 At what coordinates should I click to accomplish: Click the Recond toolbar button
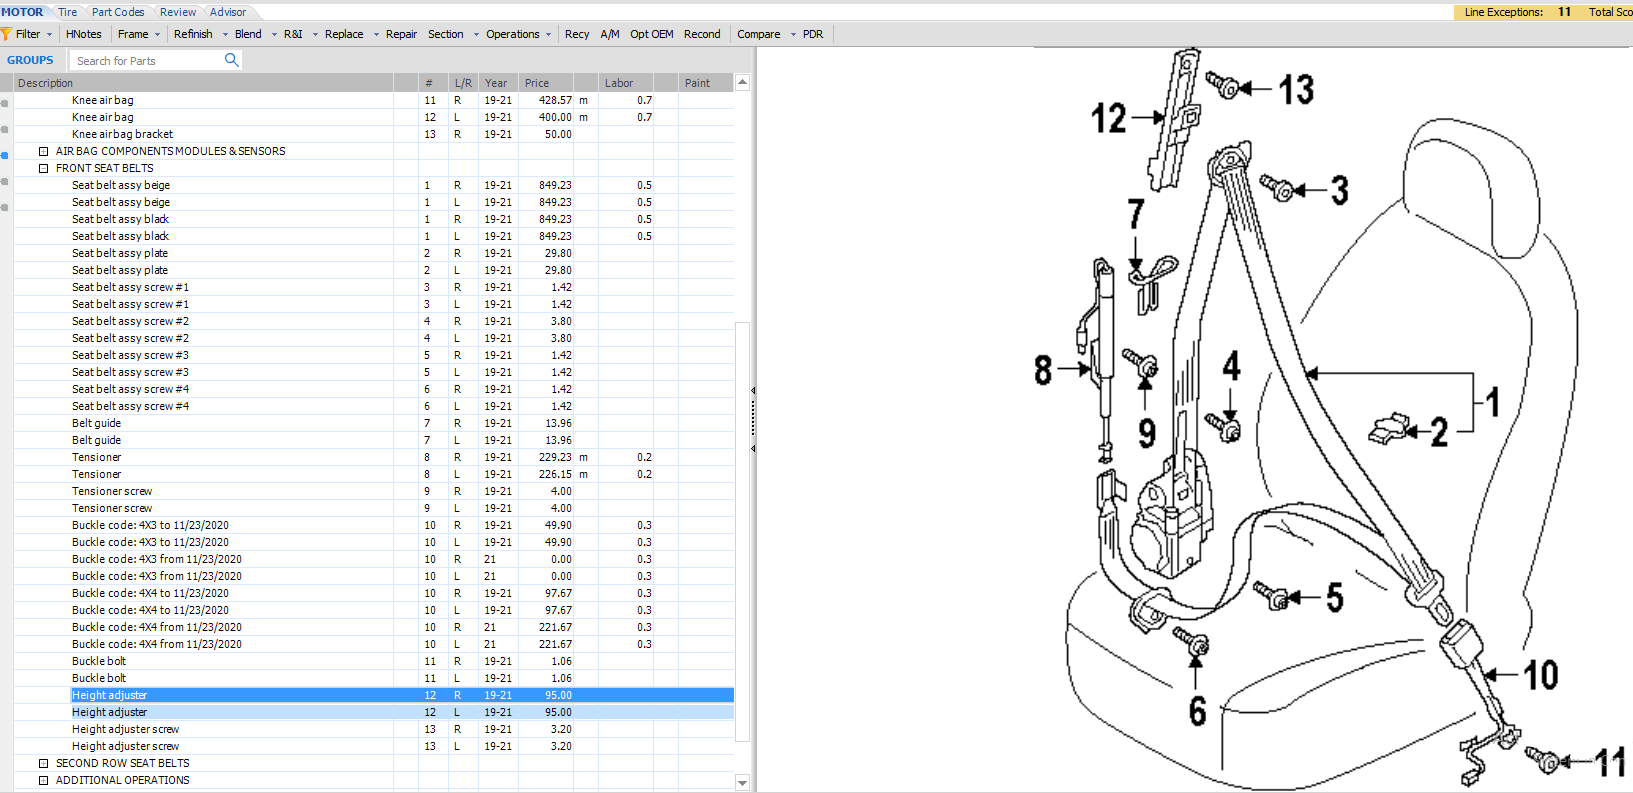[x=702, y=34]
